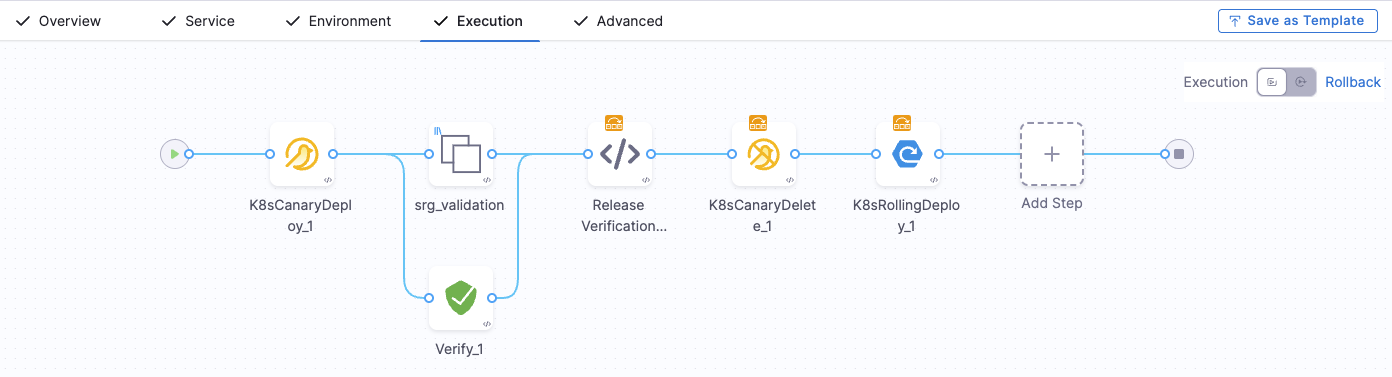Click code marker on K8sRollingDeploy_1 node corner

tap(933, 180)
